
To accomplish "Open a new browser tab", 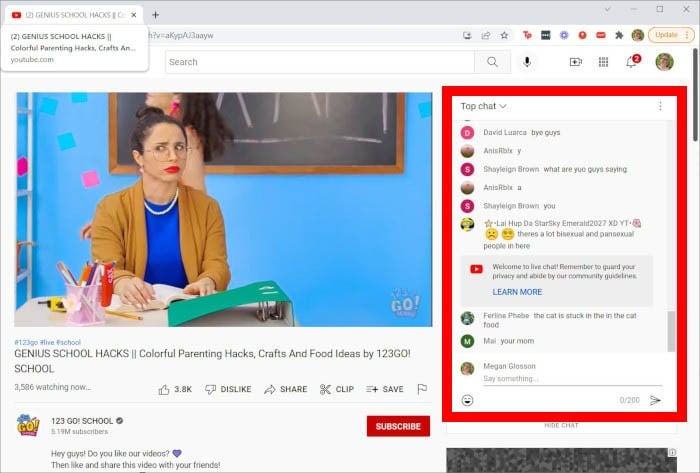I will 155,15.
